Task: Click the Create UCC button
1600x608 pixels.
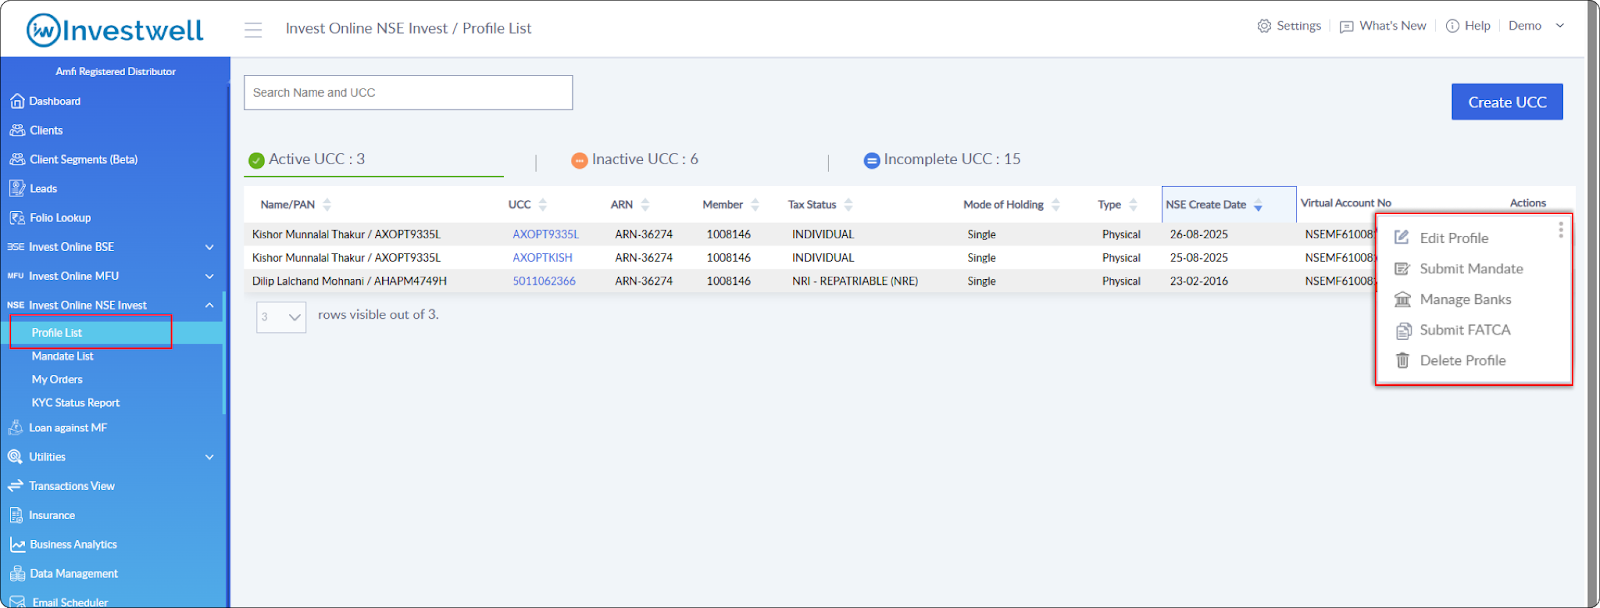Action: click(1507, 102)
